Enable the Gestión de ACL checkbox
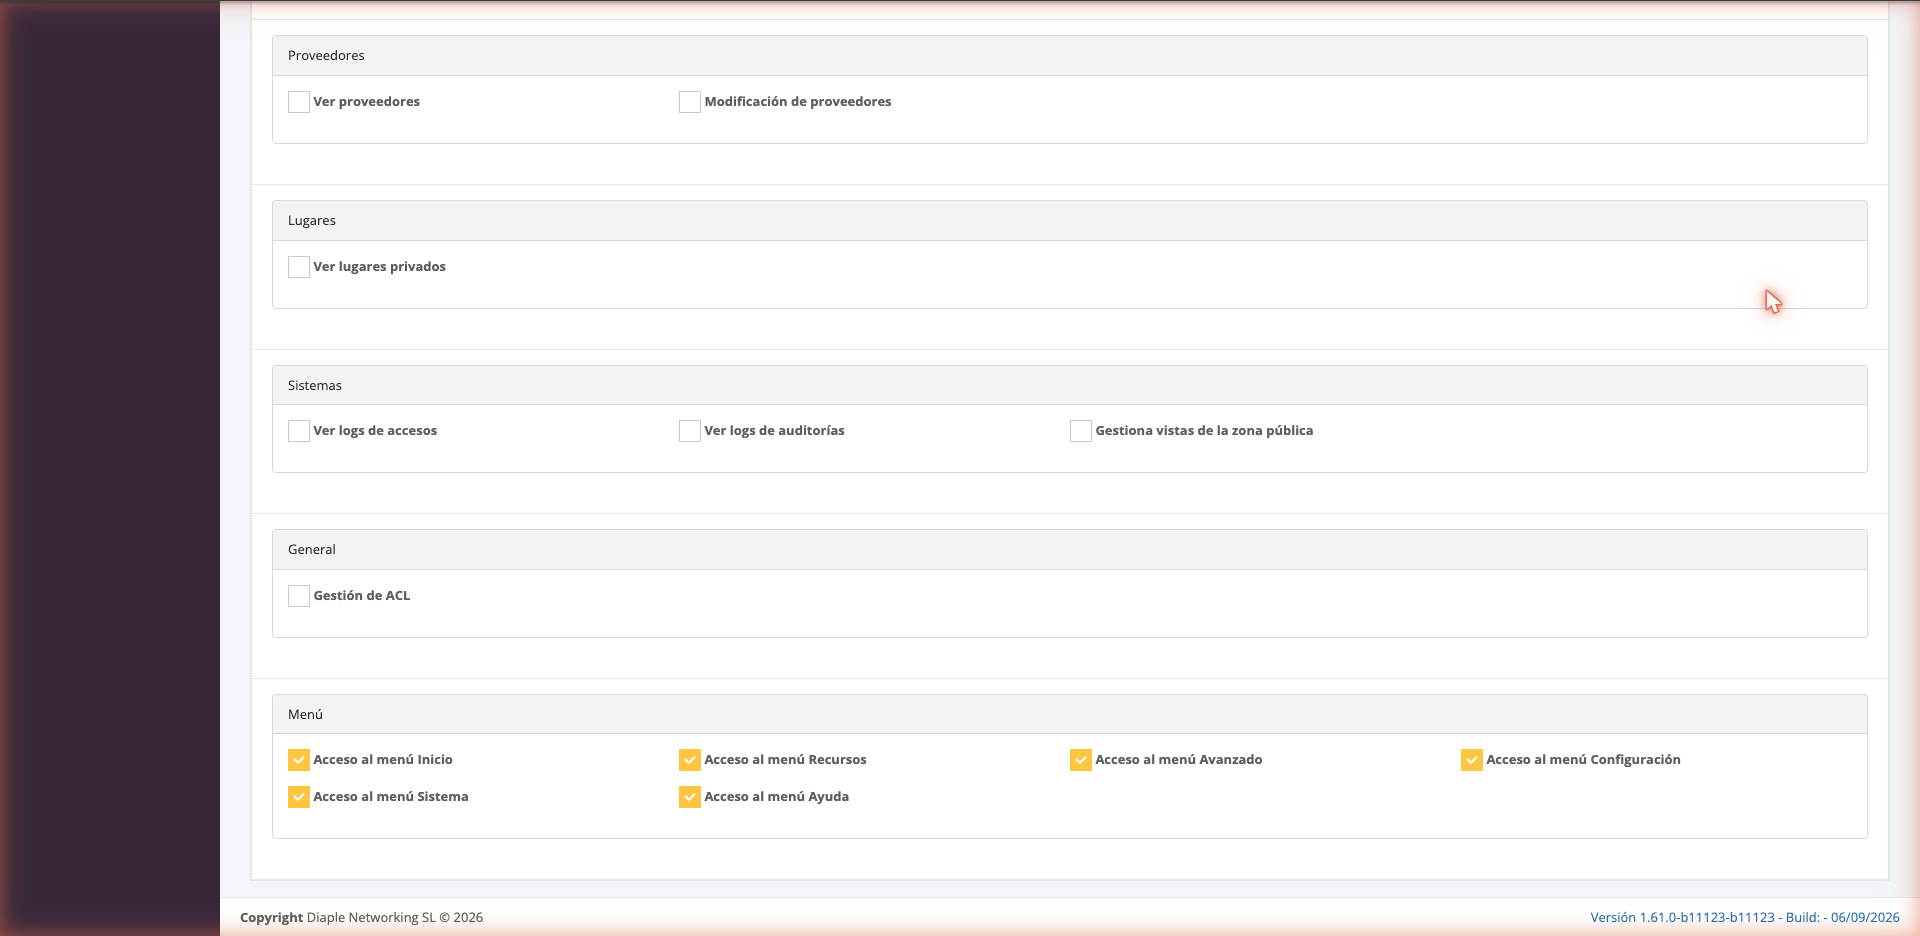 pos(298,596)
